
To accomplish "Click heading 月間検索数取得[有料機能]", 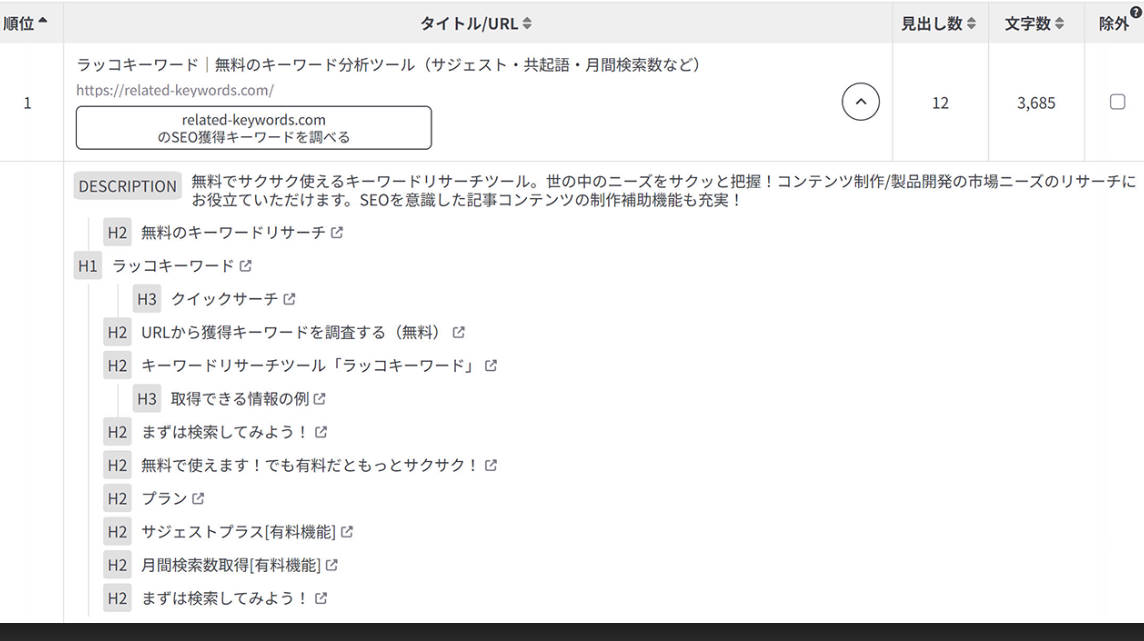I will tap(231, 565).
